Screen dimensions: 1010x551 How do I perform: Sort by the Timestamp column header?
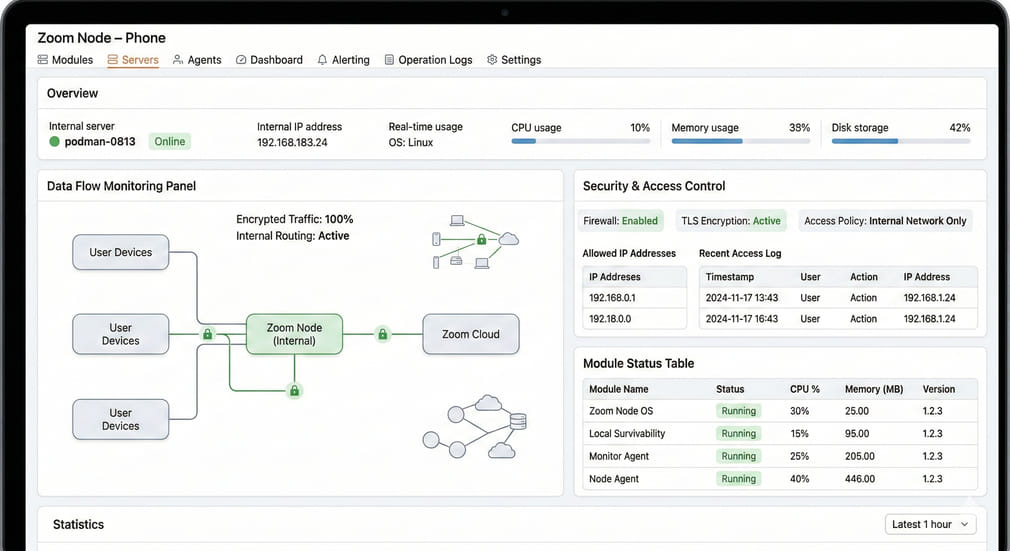click(730, 277)
